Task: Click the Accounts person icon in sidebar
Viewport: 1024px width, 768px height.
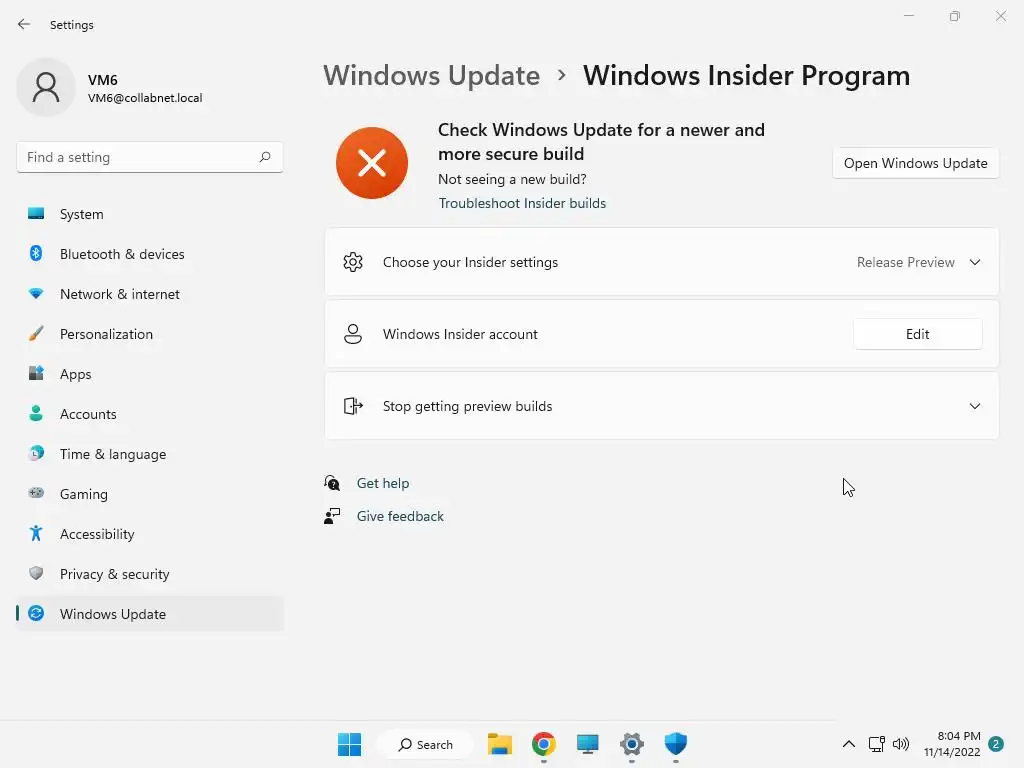Action: click(x=36, y=413)
